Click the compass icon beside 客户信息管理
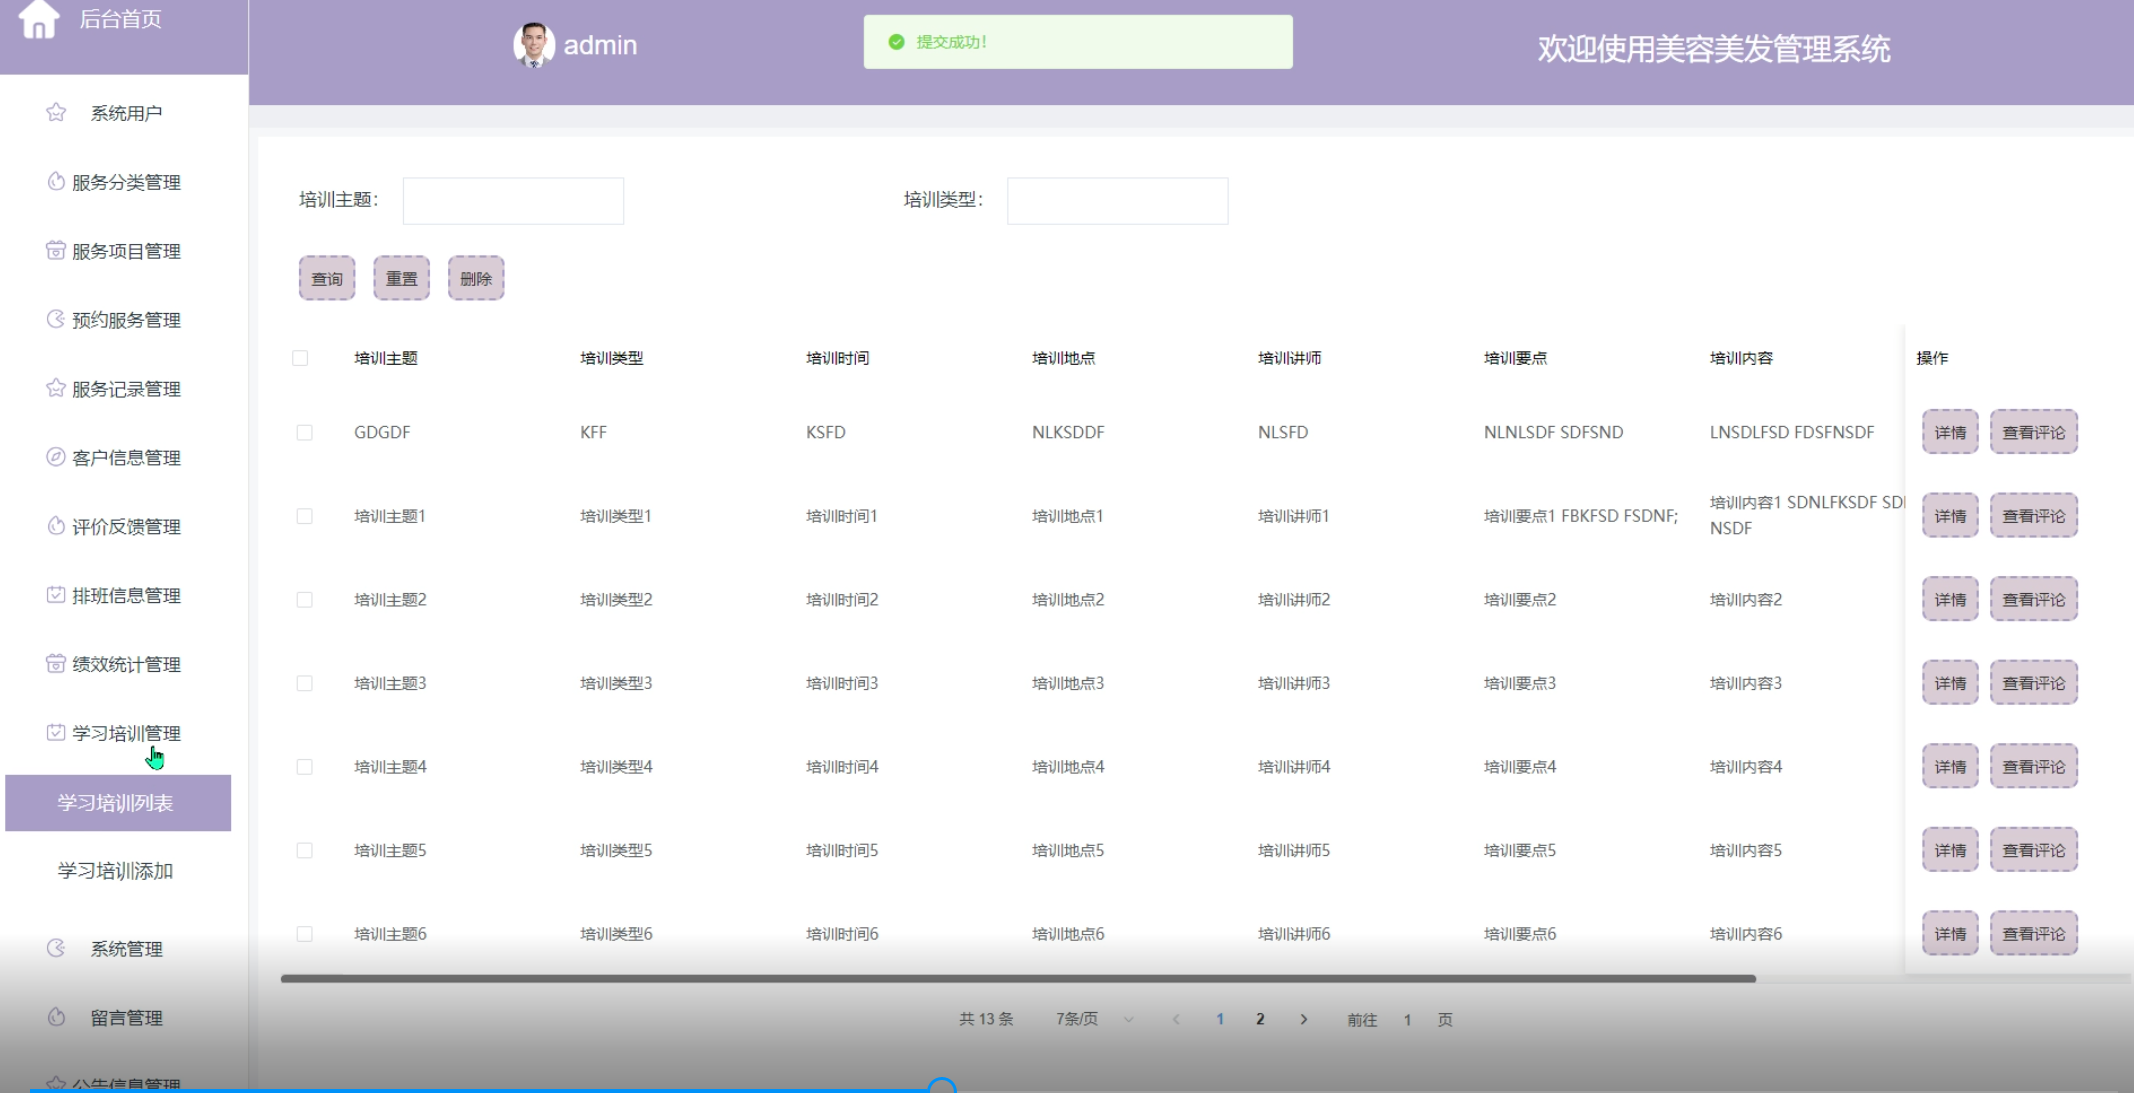Screen dimensions: 2134x1093 56,457
